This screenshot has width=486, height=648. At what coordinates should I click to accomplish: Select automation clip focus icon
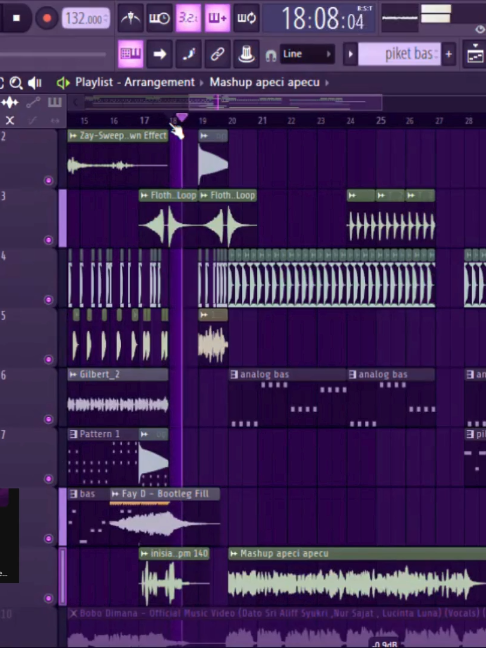click(33, 102)
